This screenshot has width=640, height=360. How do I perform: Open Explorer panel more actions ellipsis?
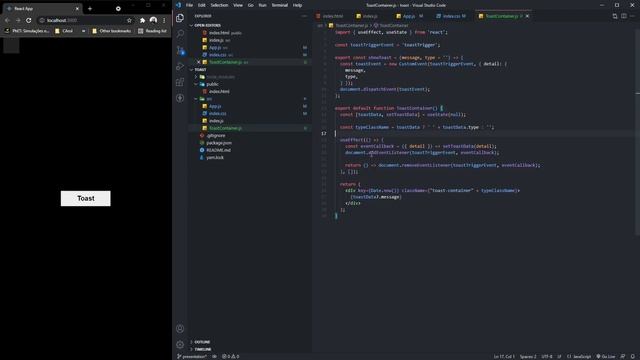pyautogui.click(x=304, y=16)
